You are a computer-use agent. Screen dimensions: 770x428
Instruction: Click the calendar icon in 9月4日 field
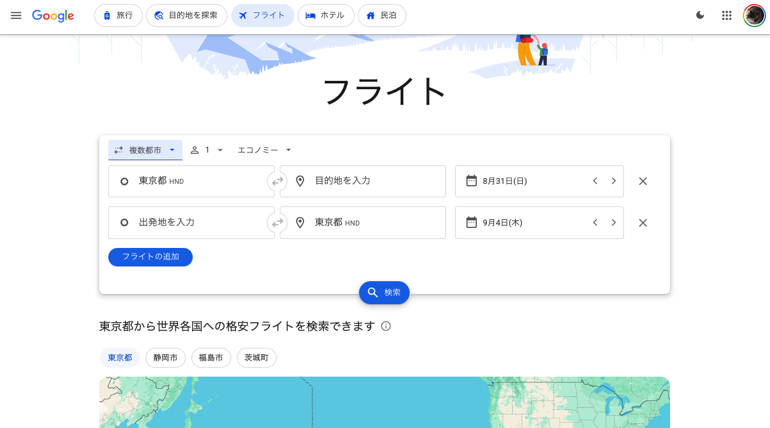(x=471, y=222)
